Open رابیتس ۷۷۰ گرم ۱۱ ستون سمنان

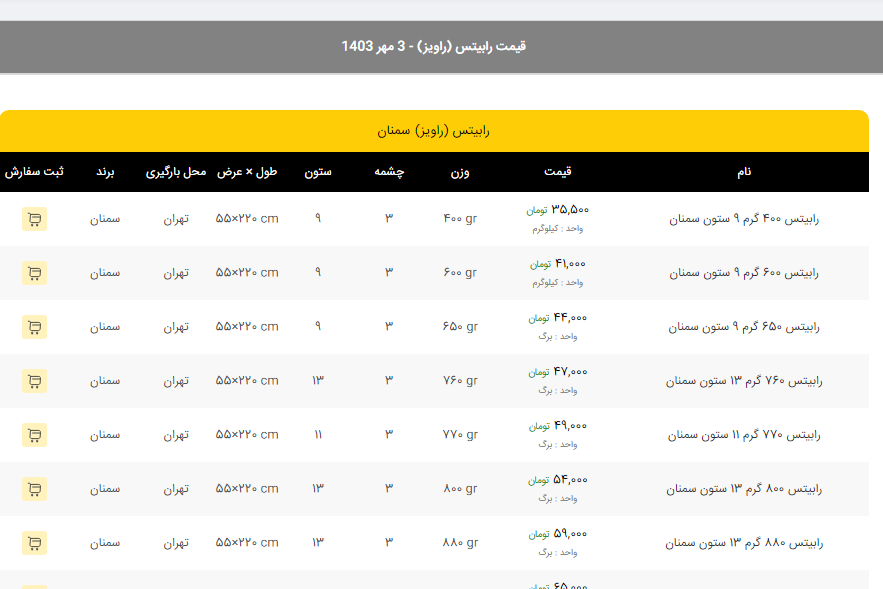click(744, 435)
